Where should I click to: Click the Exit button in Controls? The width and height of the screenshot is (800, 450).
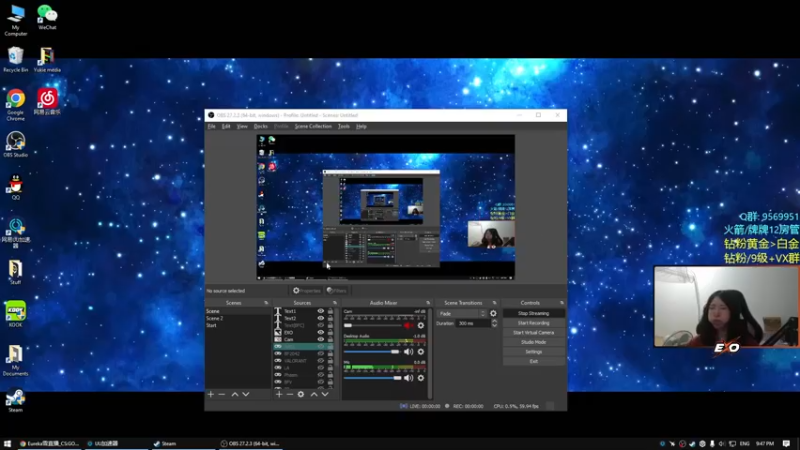[534, 361]
